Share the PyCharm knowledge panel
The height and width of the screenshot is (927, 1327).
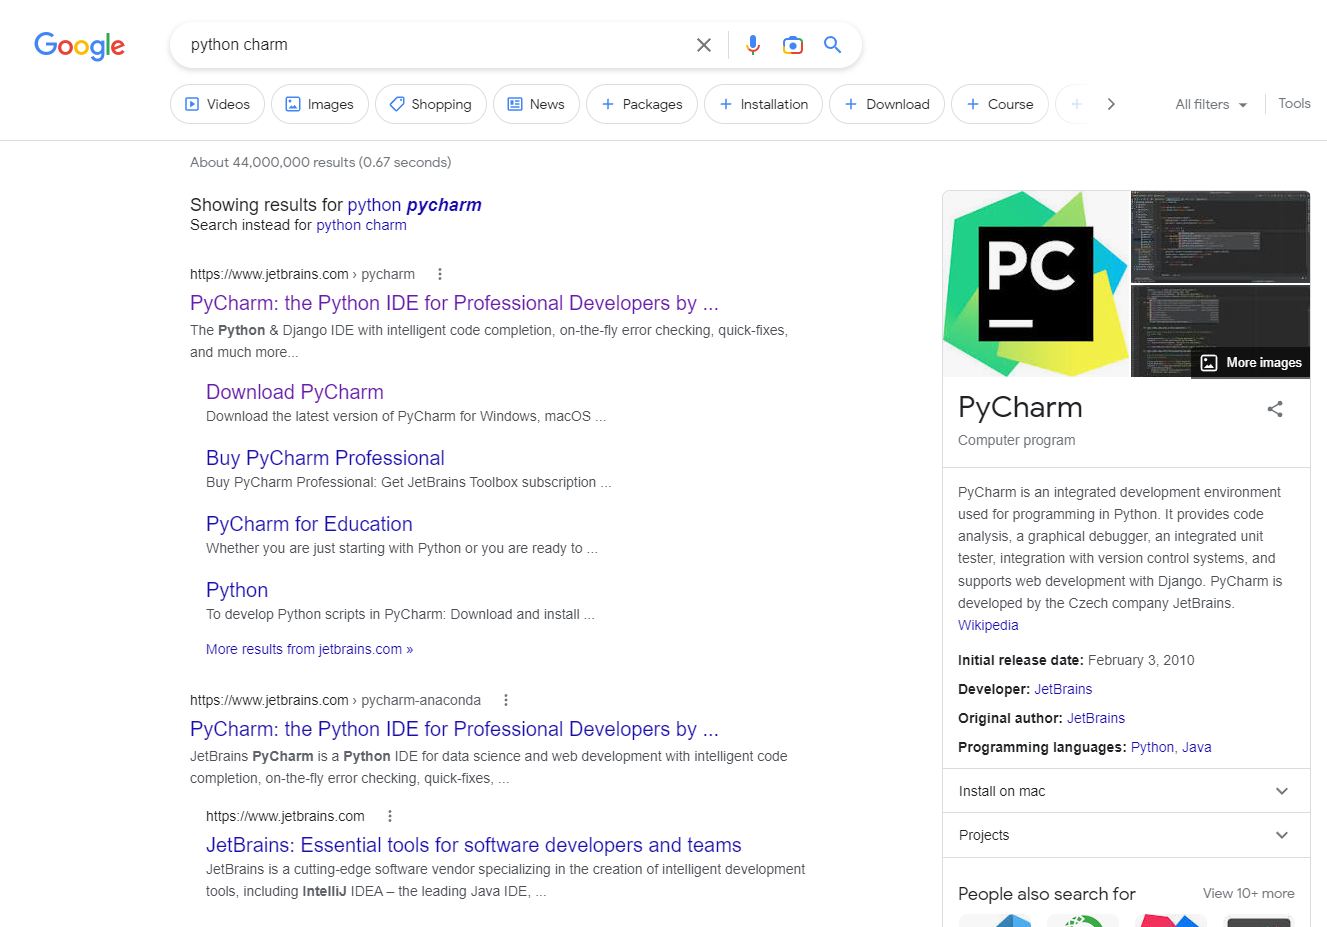[x=1275, y=409]
